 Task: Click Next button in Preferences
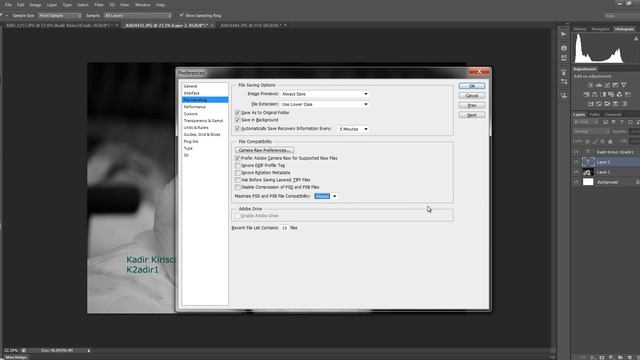(472, 115)
